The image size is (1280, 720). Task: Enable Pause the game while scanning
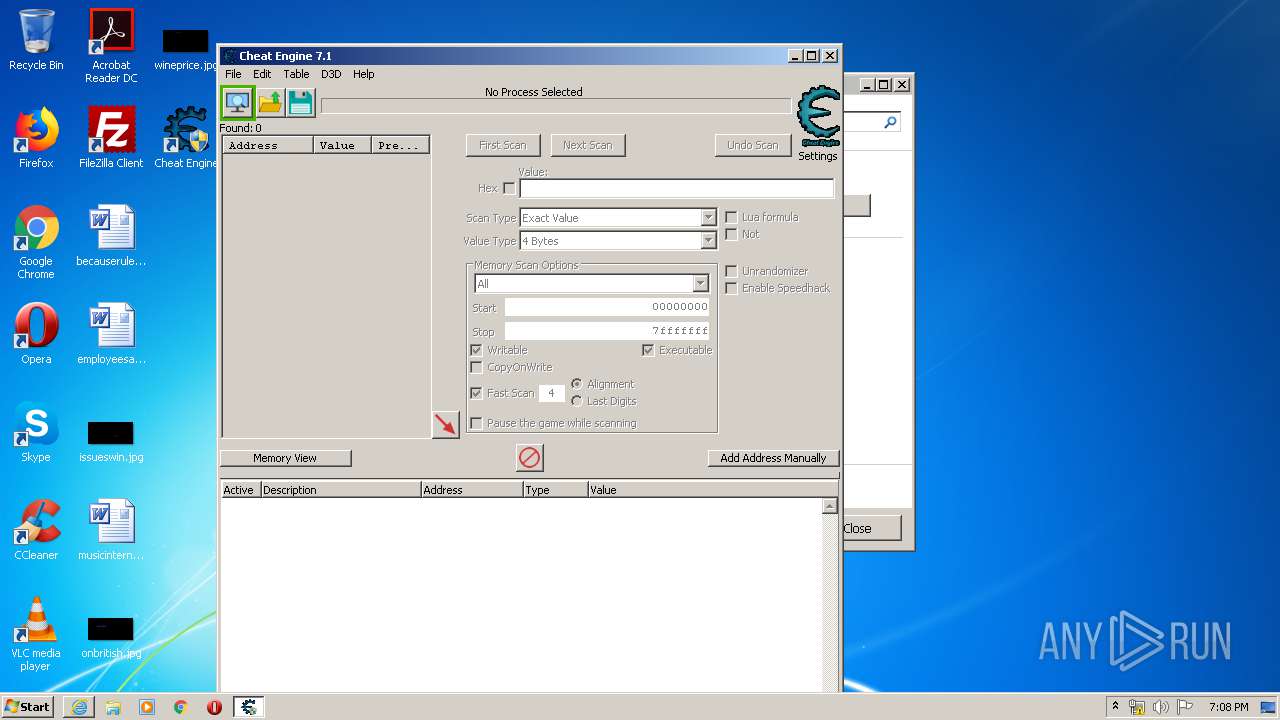[x=476, y=423]
